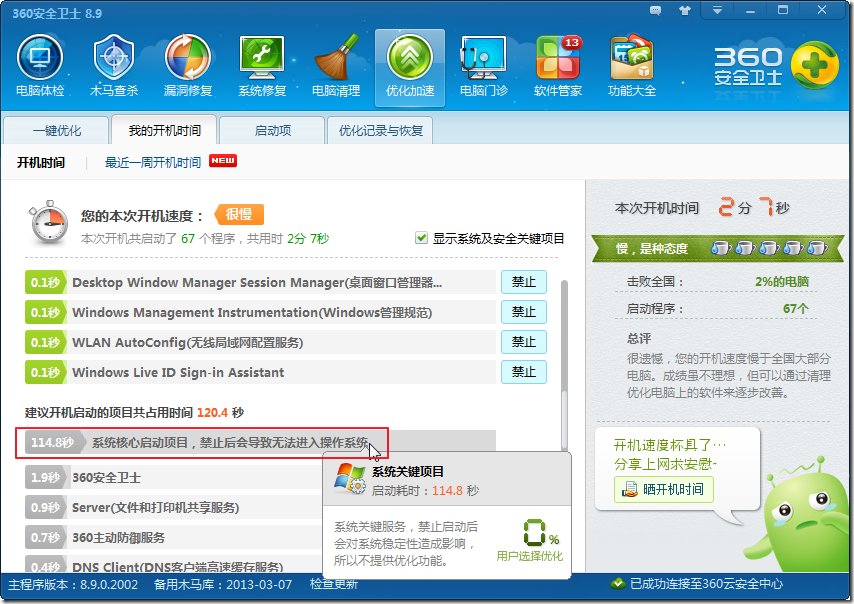Open 漏洞修复 vulnerability repair icon
The height and width of the screenshot is (604, 854).
click(188, 66)
